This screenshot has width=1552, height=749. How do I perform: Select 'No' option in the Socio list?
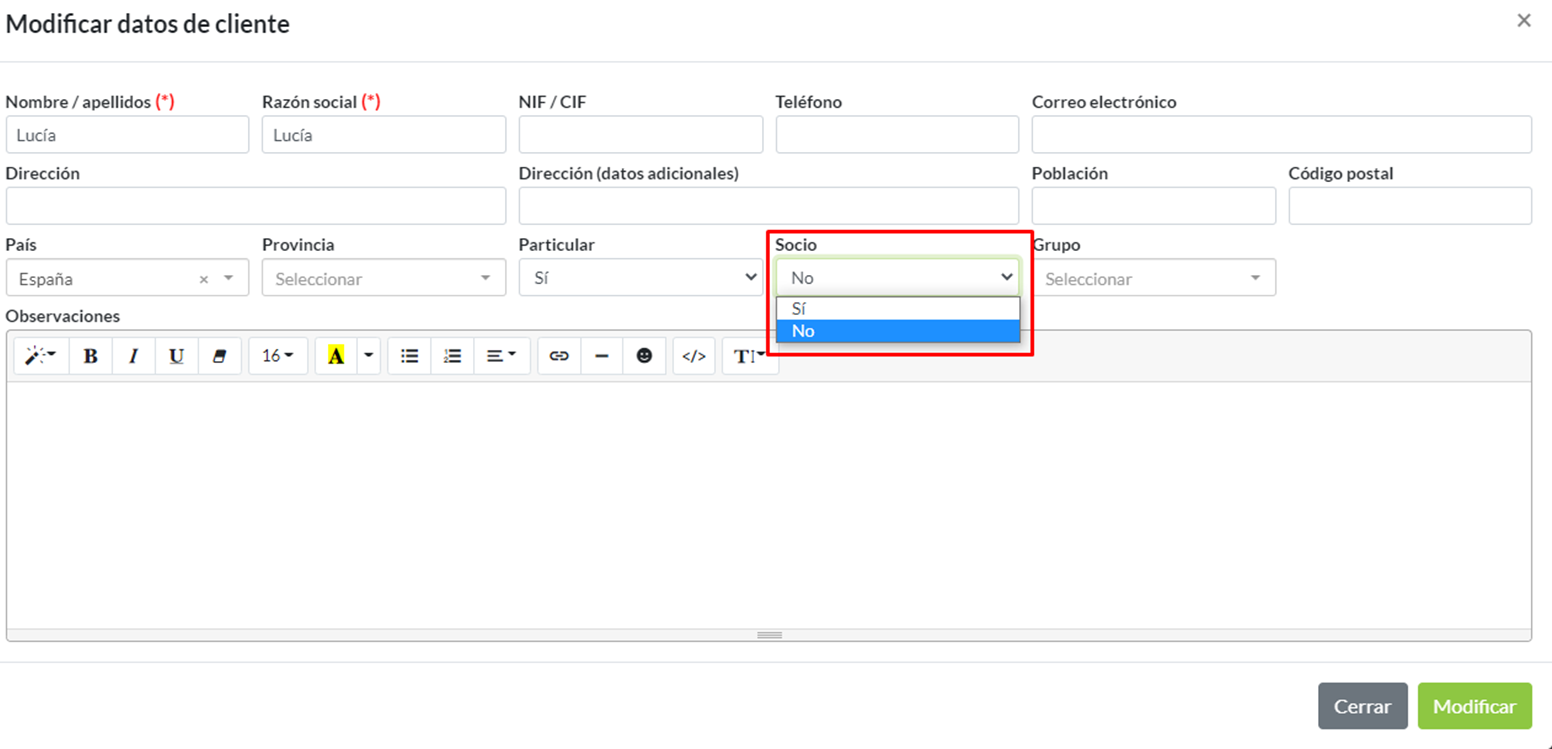[897, 331]
